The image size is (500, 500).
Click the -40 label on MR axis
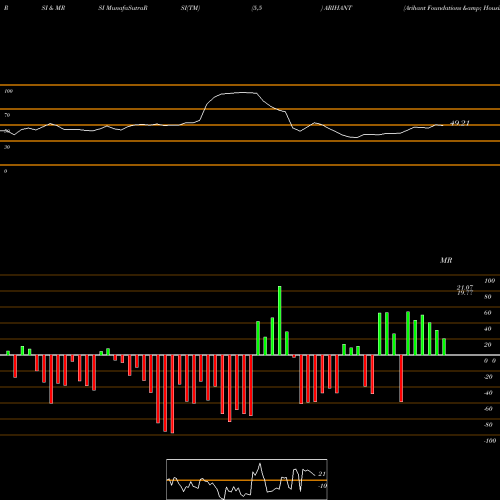pos(488,393)
